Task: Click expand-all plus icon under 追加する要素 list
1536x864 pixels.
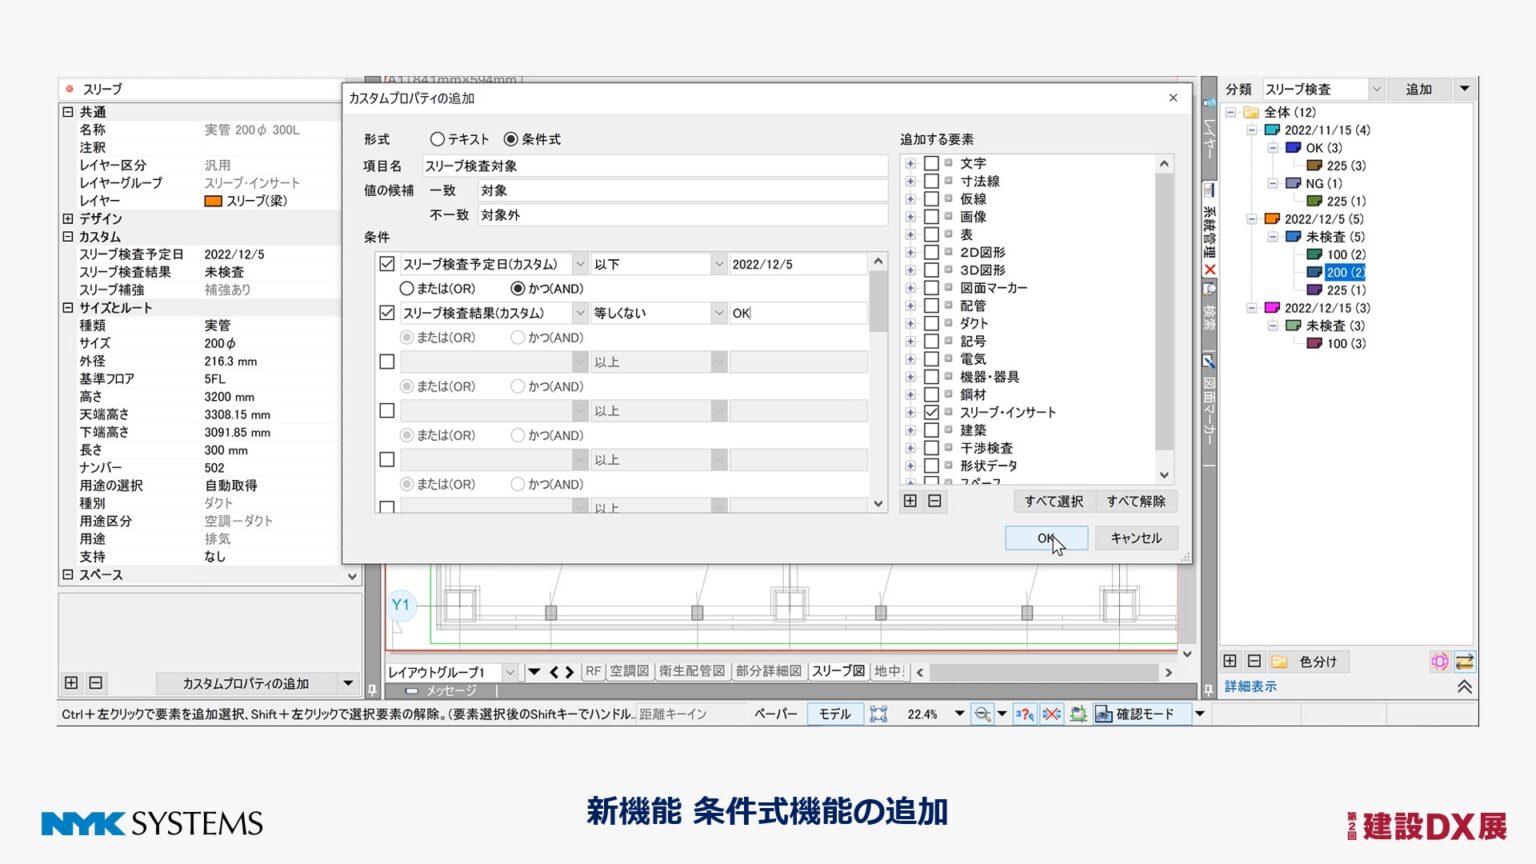Action: click(910, 501)
